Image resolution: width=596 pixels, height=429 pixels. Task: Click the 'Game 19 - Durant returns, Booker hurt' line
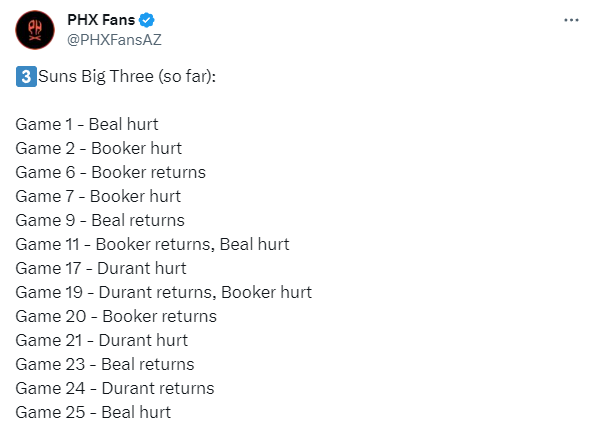click(x=163, y=292)
